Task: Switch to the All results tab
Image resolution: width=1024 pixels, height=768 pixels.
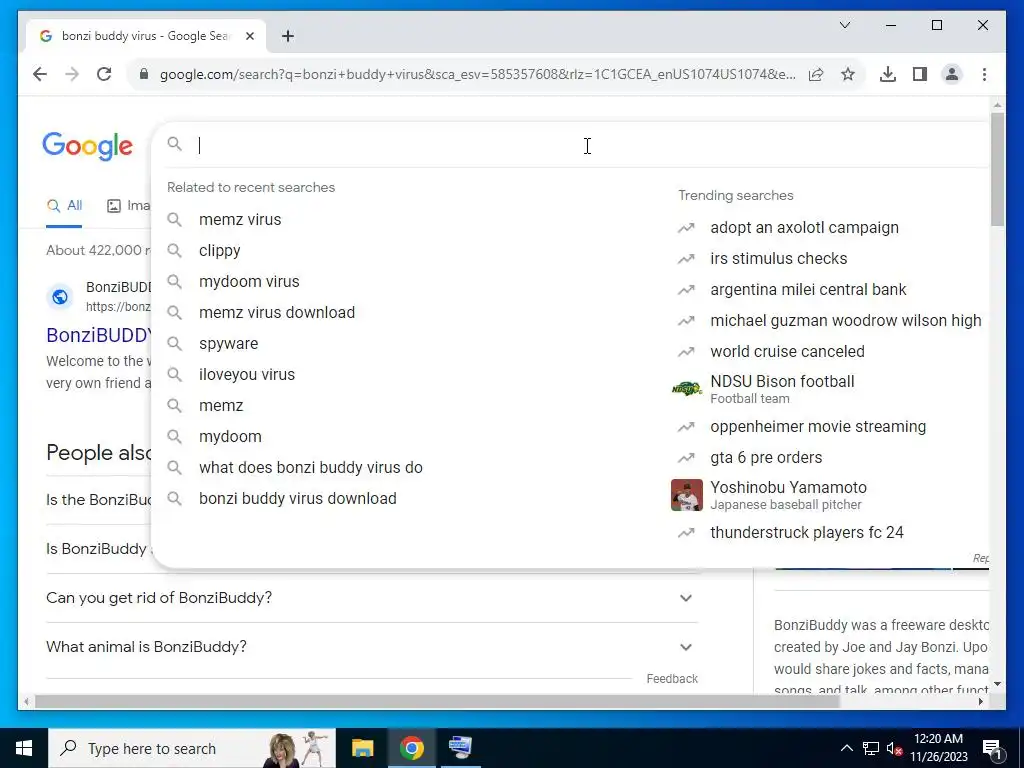Action: click(64, 206)
